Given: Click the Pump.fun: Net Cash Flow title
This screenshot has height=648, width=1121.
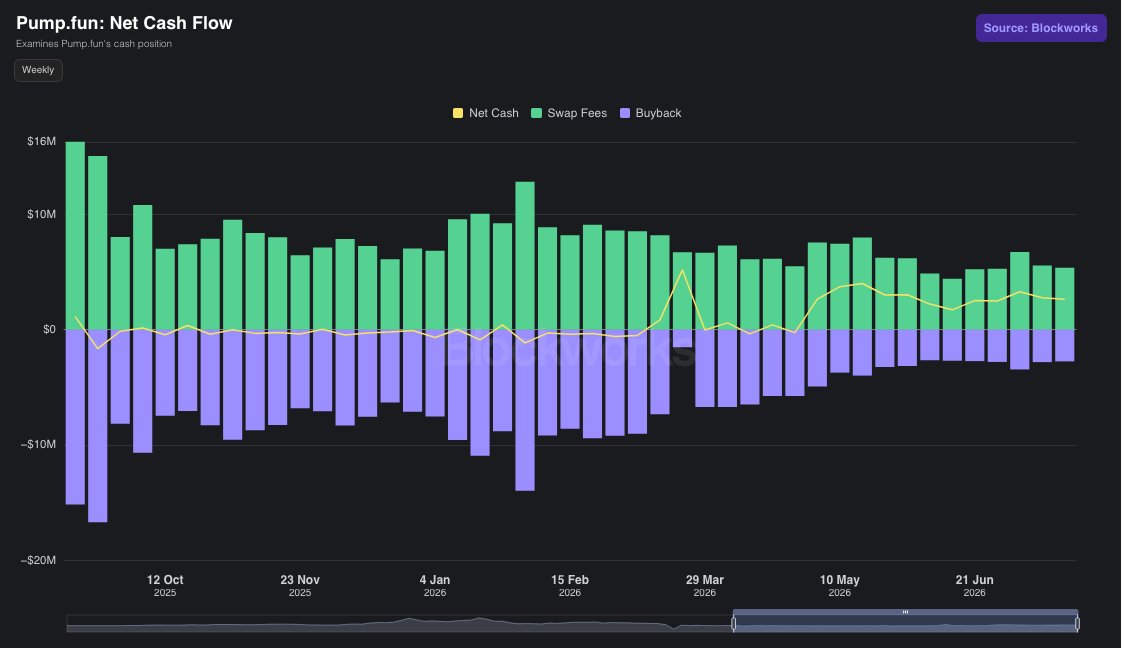Looking at the screenshot, I should [x=124, y=23].
